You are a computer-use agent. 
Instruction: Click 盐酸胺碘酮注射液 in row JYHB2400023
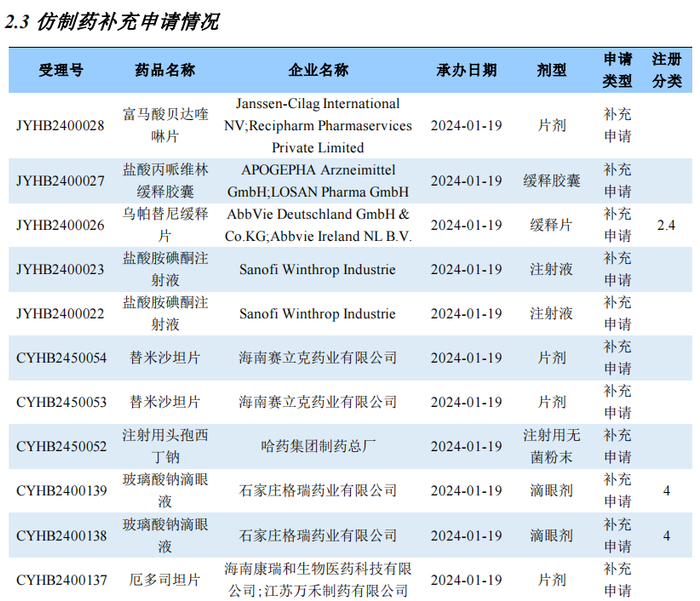click(165, 269)
